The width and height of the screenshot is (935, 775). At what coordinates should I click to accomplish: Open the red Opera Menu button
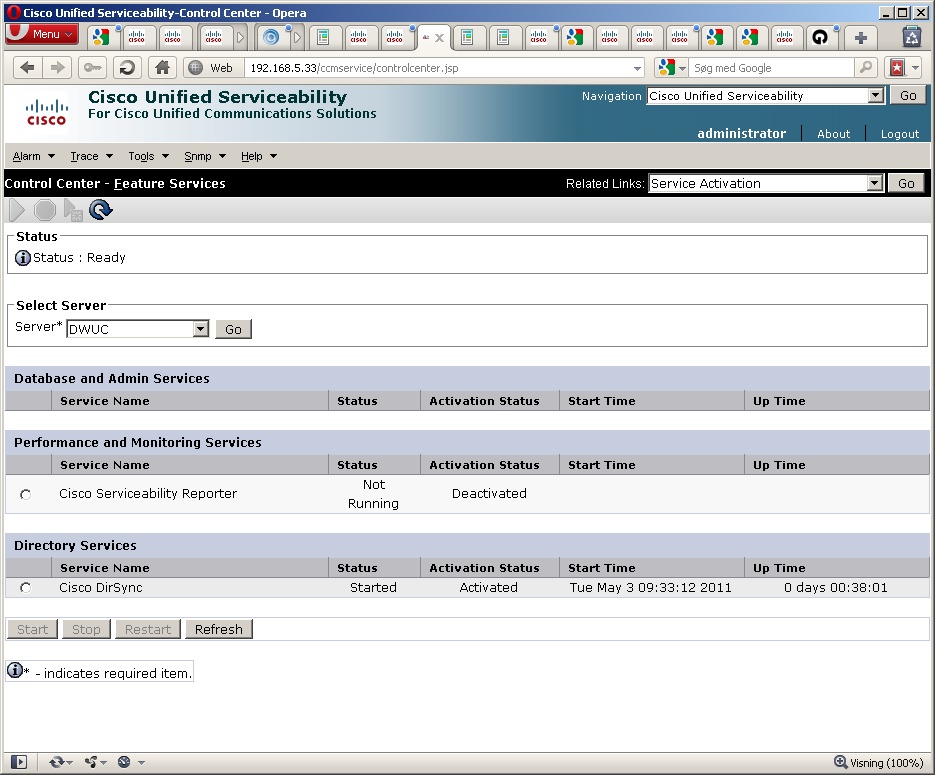coord(42,34)
